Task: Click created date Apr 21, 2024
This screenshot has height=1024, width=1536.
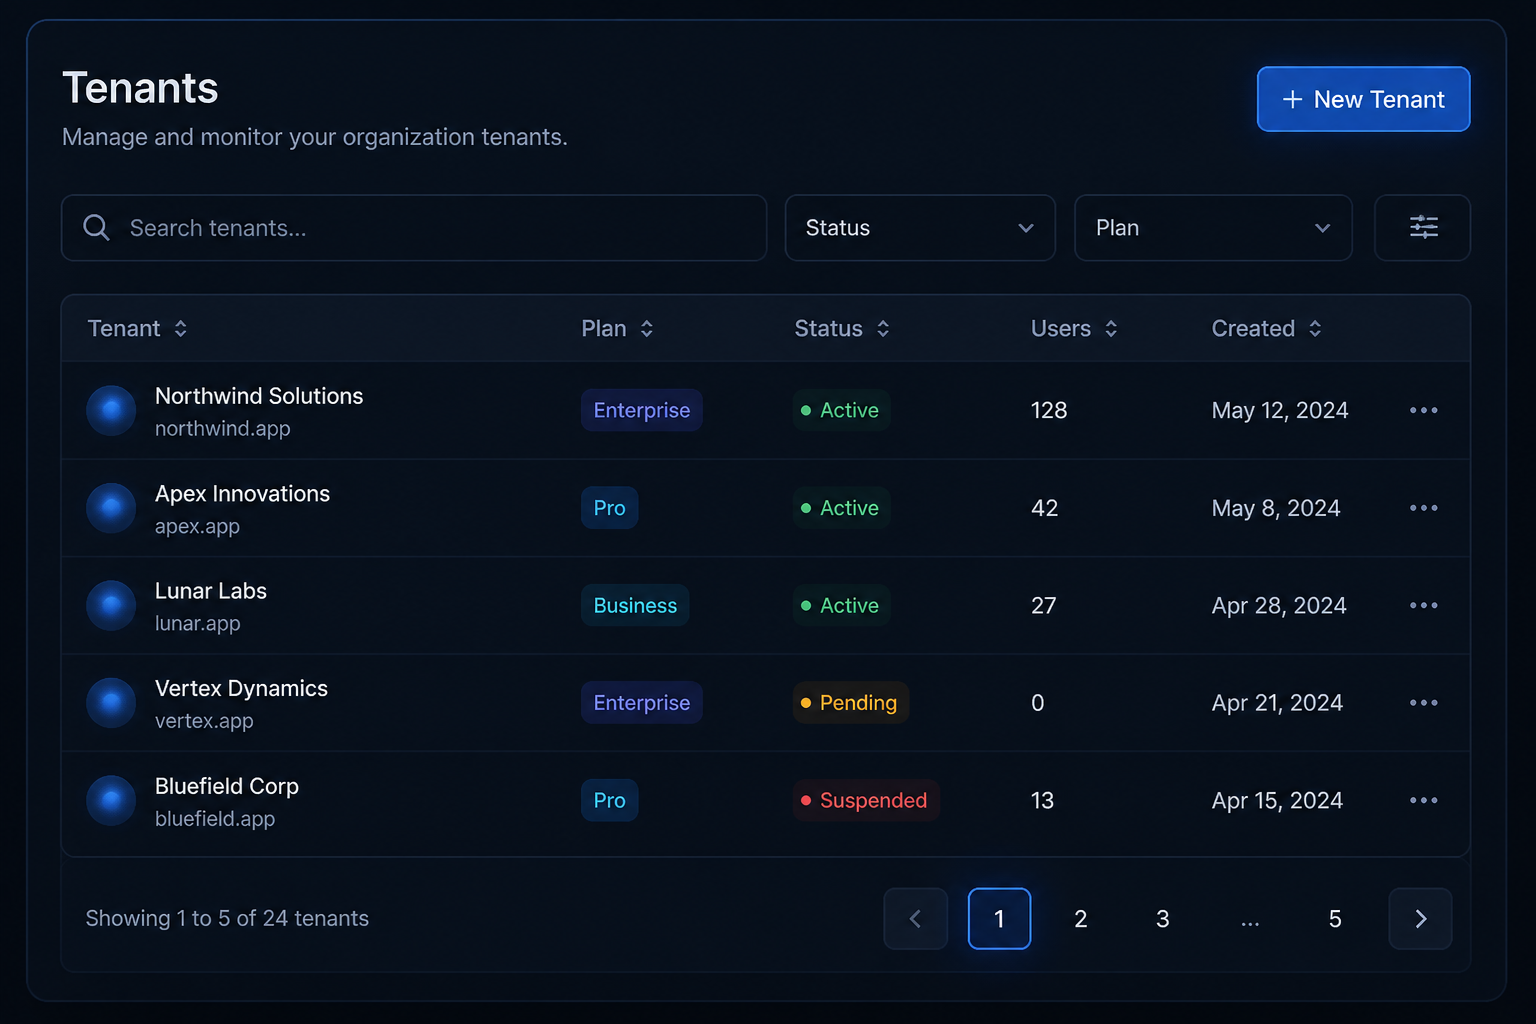Action: pos(1277,703)
